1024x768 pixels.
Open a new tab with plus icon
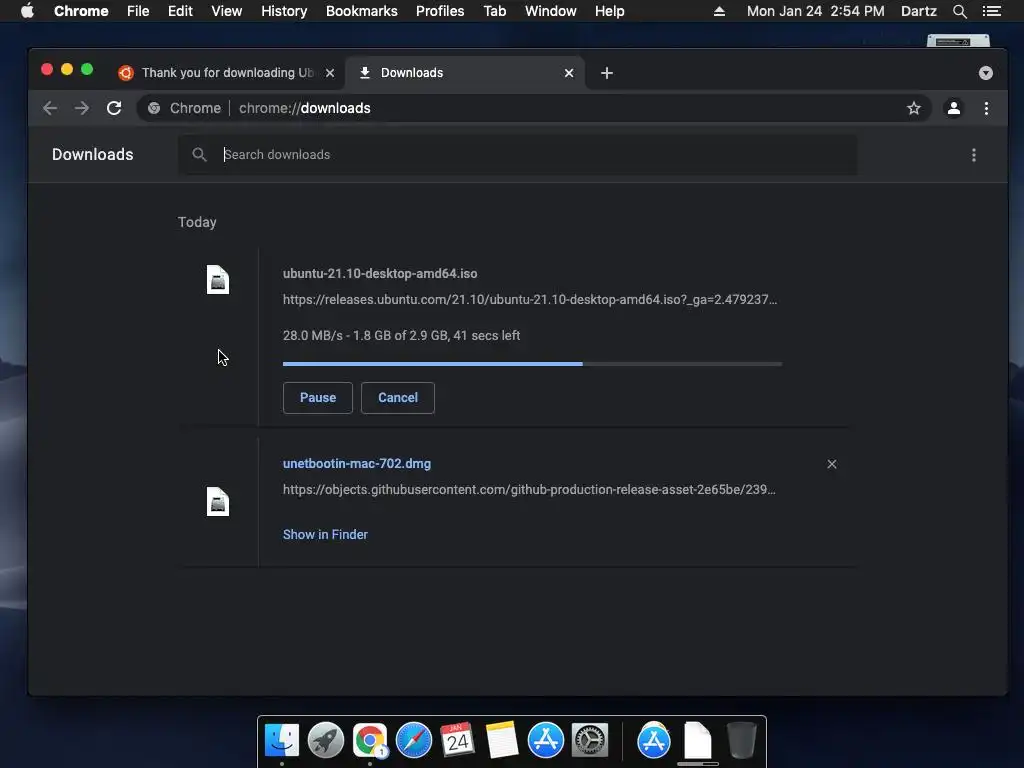click(x=607, y=73)
